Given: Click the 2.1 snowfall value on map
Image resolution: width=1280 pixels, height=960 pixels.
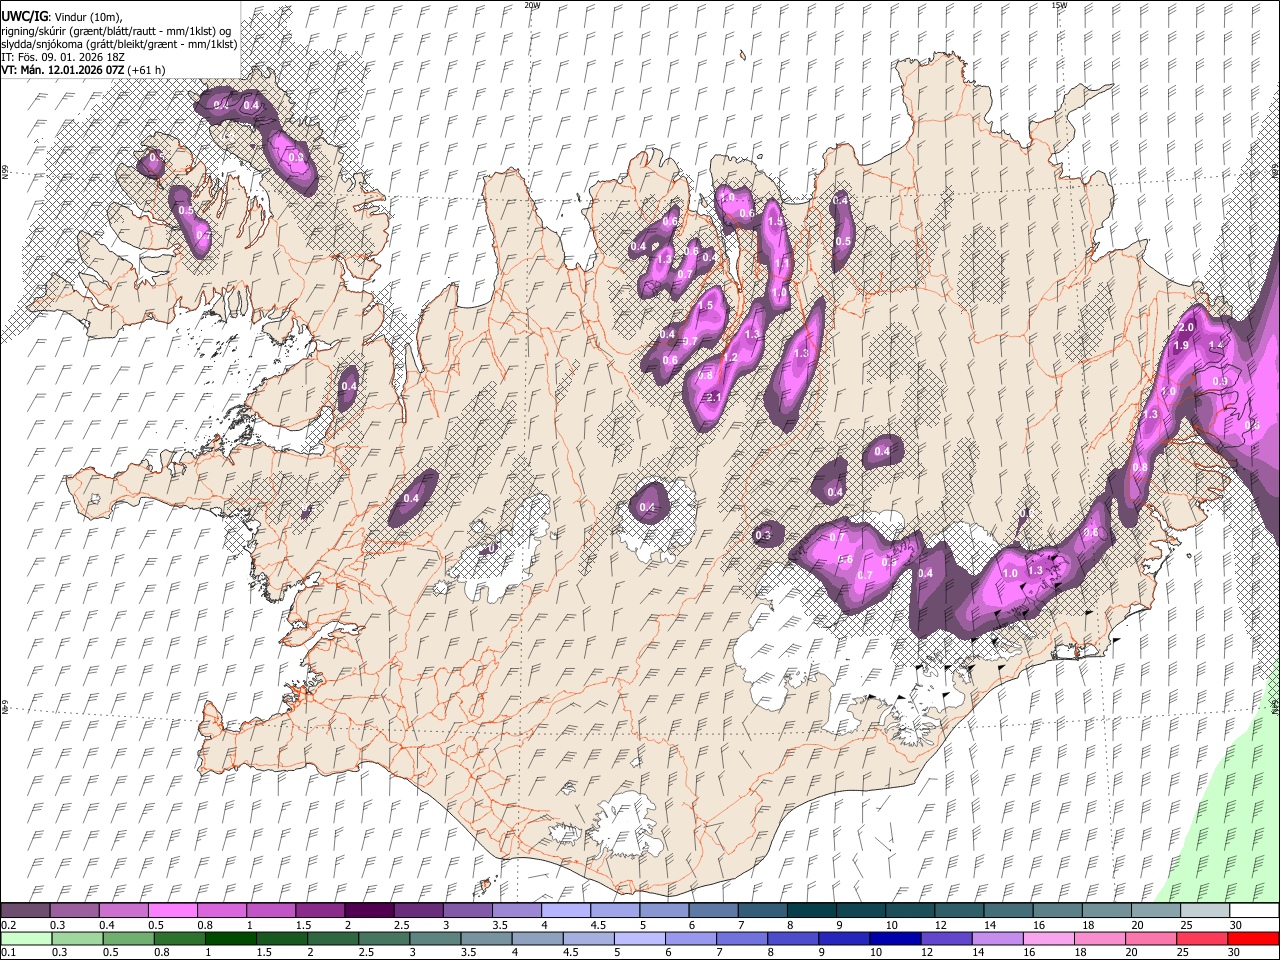Looking at the screenshot, I should pos(713,398).
